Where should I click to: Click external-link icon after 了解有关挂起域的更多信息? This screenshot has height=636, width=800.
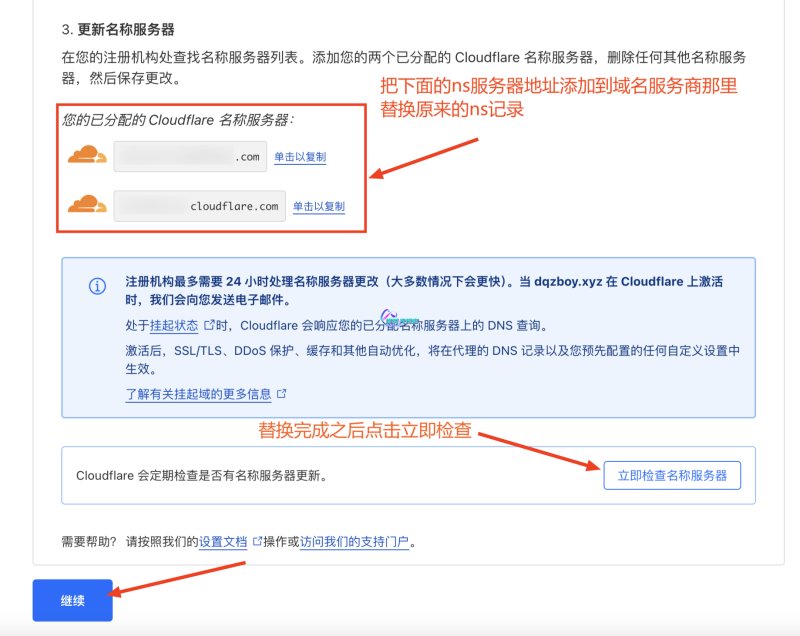click(282, 394)
